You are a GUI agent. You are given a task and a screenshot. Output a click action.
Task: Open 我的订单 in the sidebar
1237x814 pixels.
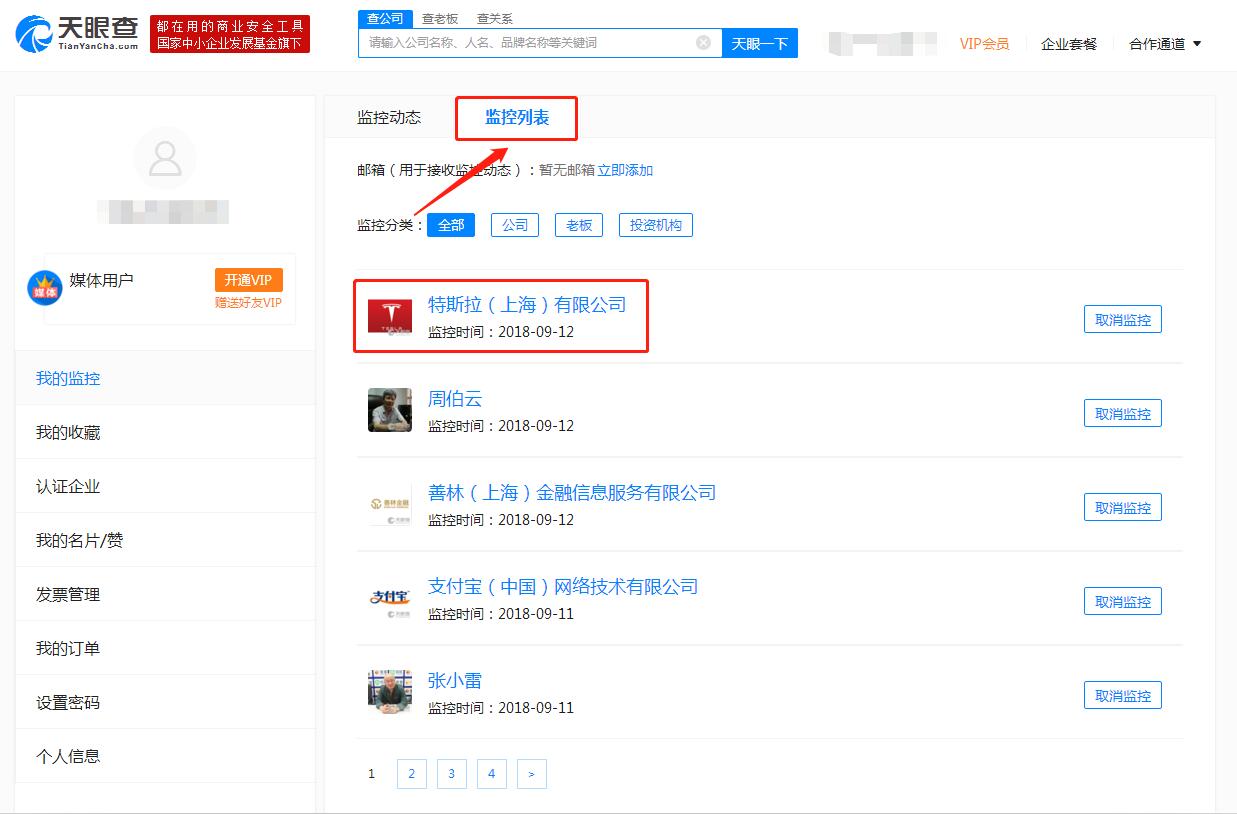tap(165, 648)
